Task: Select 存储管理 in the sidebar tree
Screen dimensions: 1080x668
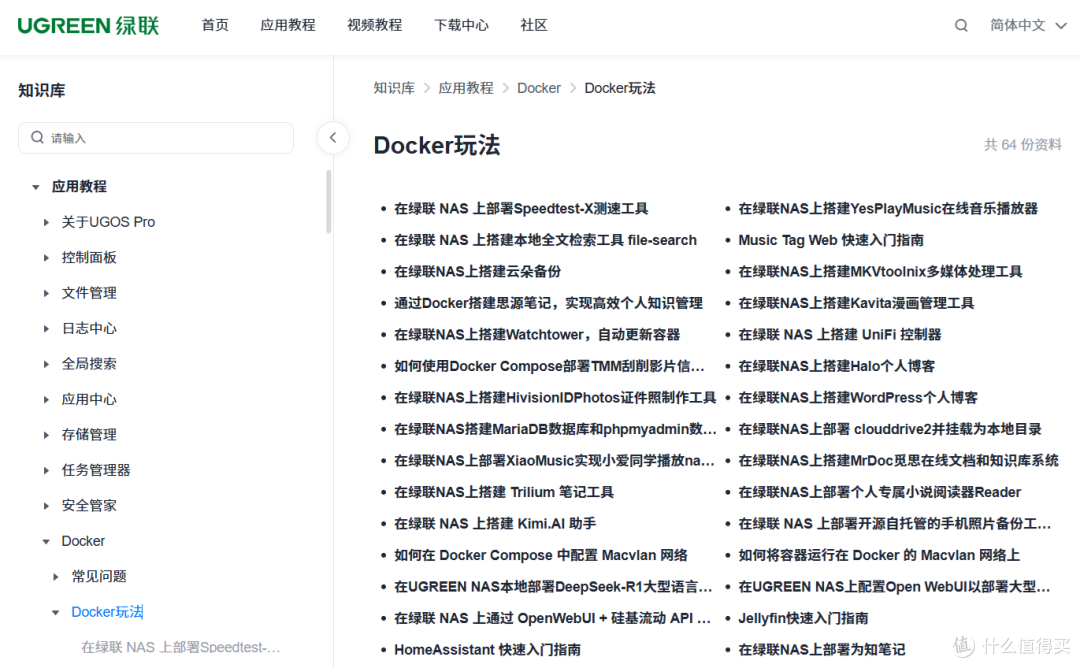Action: [89, 435]
